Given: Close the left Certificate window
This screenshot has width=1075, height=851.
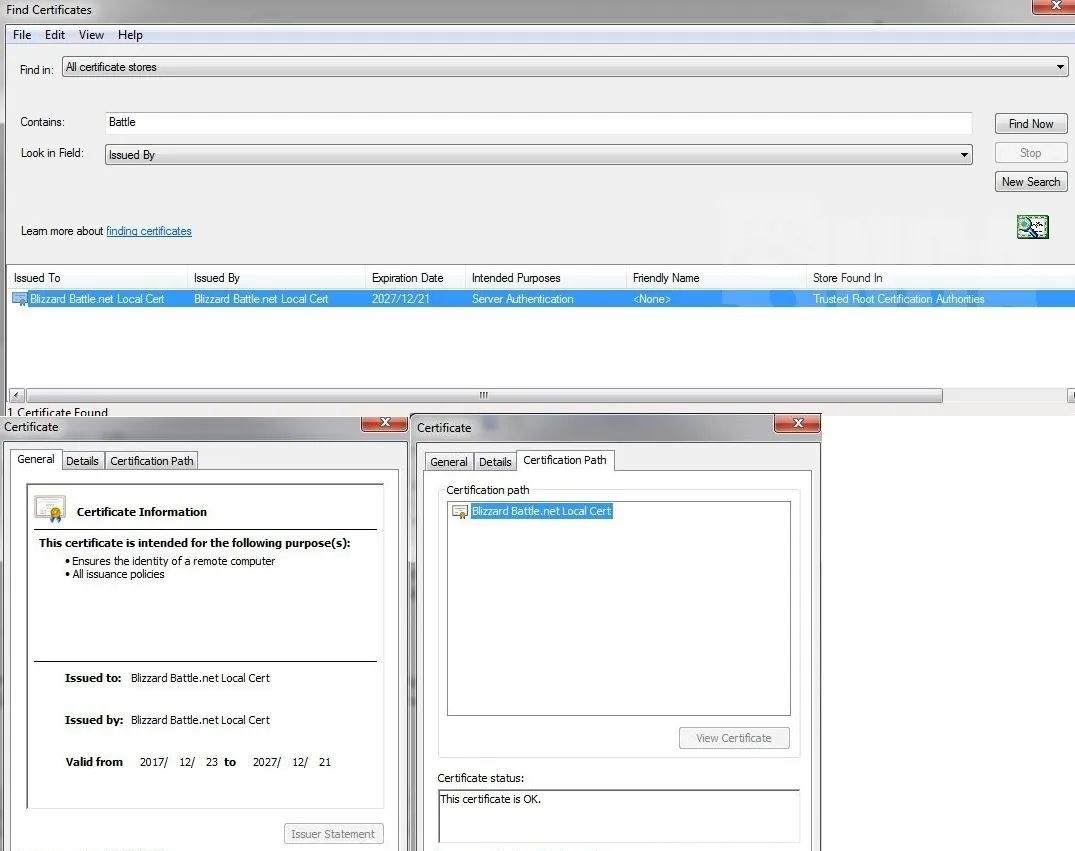Looking at the screenshot, I should click(x=385, y=423).
